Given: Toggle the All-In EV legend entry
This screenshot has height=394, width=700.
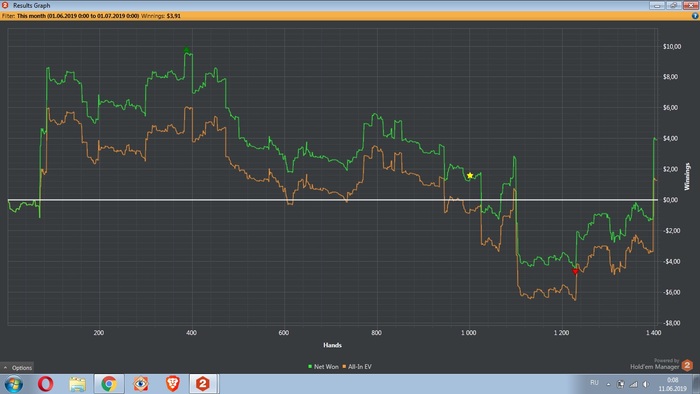Looking at the screenshot, I should (357, 367).
